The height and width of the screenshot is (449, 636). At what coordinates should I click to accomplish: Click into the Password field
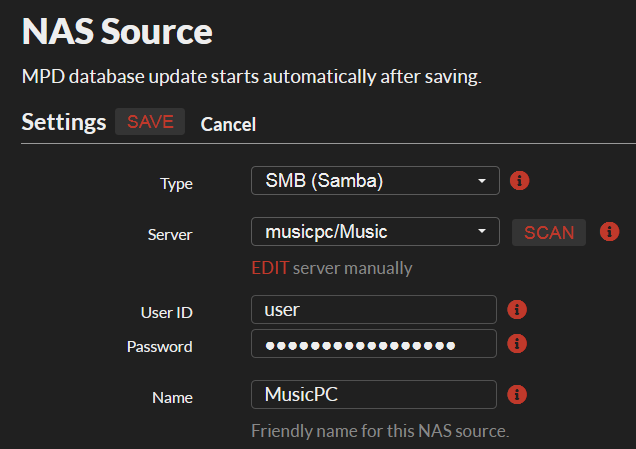(374, 344)
